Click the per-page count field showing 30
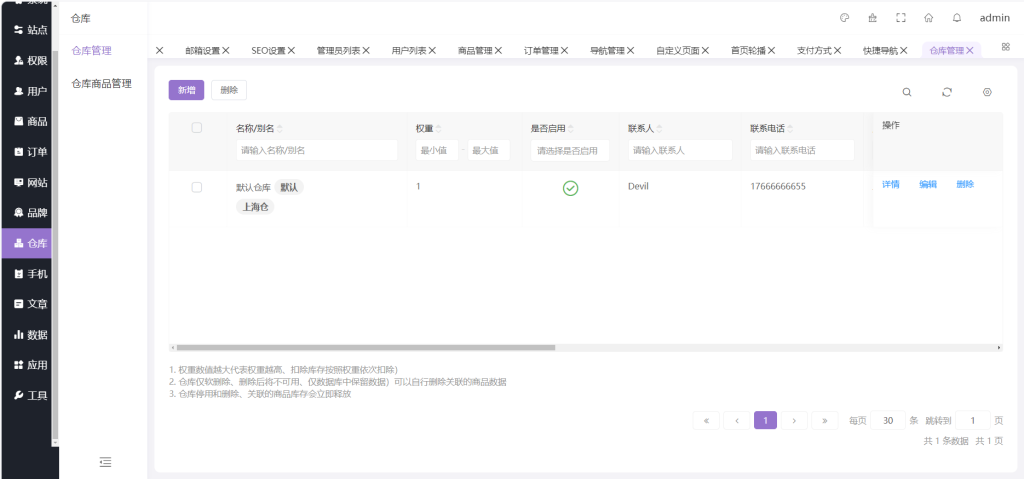1024x479 pixels. [888, 420]
